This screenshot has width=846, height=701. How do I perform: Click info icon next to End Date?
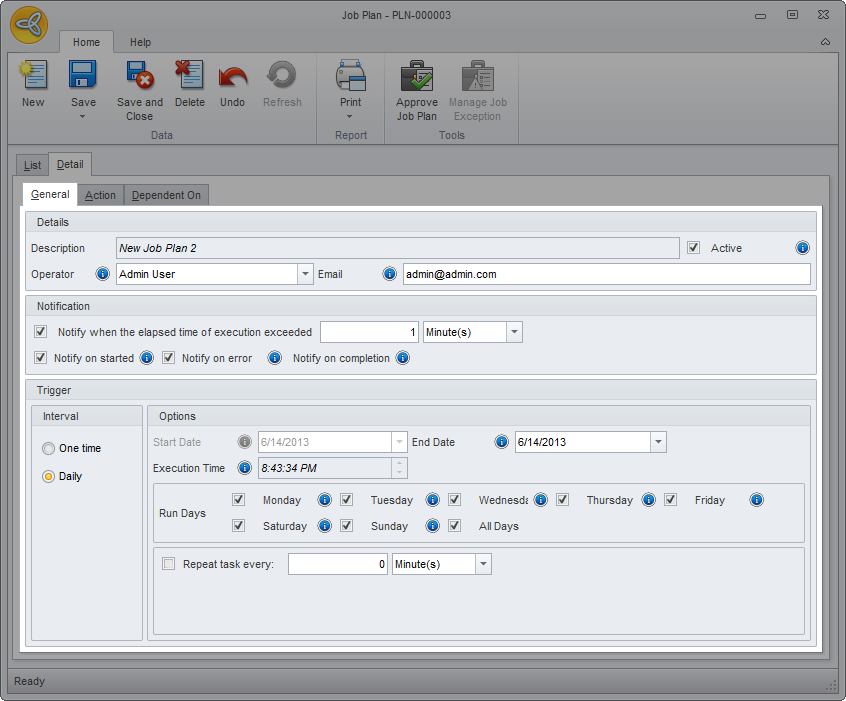[x=502, y=442]
